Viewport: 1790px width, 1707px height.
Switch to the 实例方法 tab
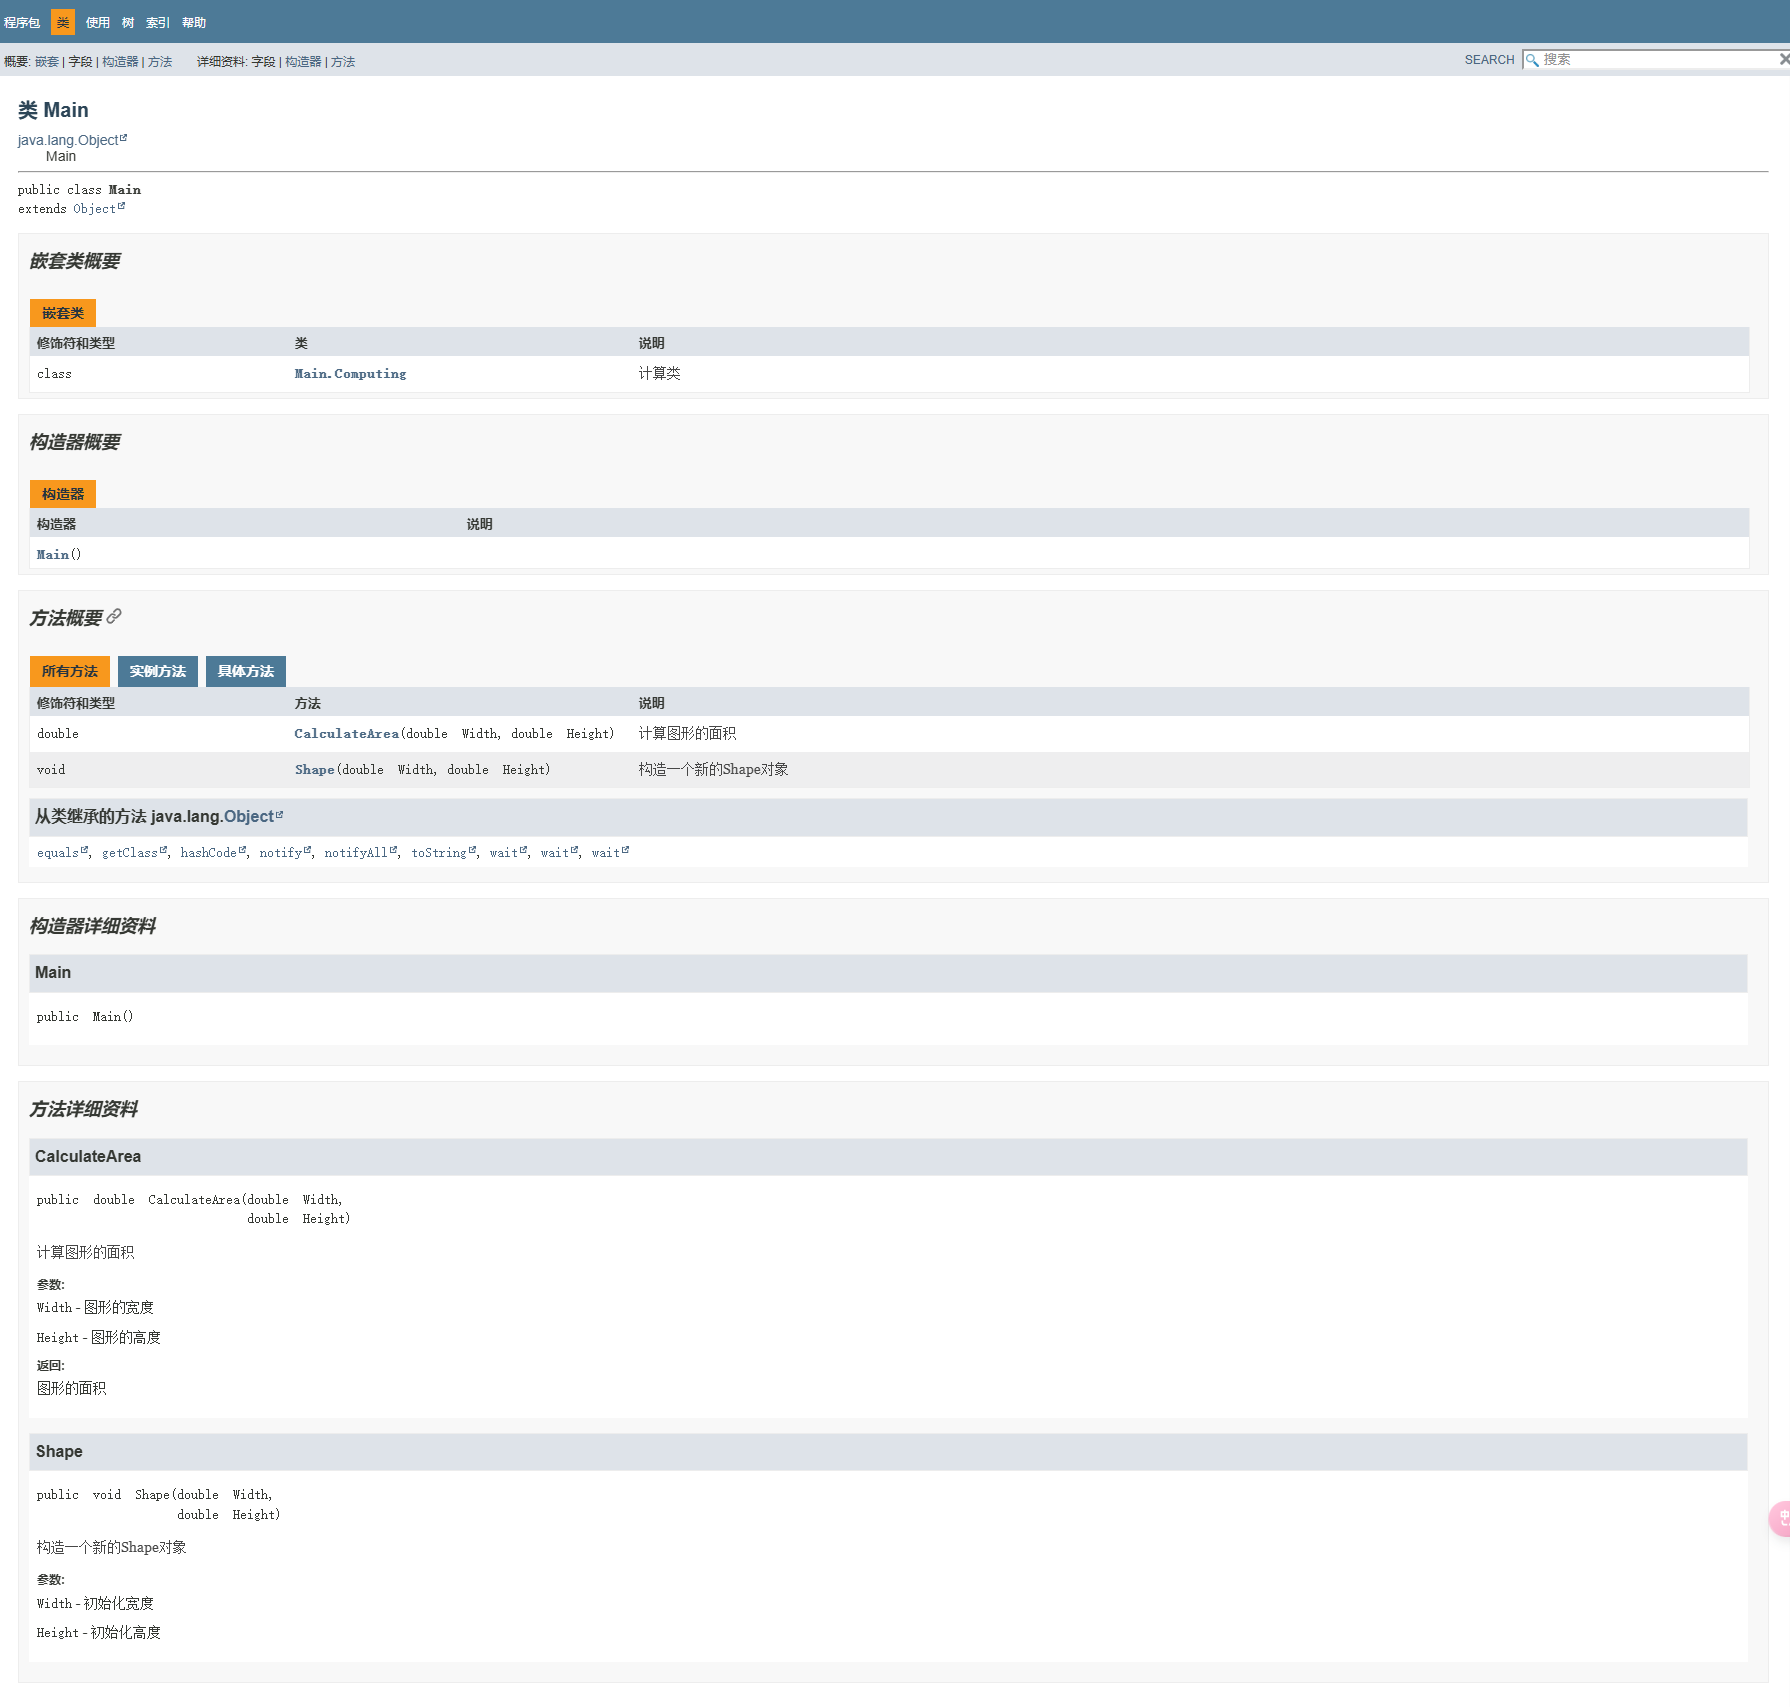coord(157,671)
